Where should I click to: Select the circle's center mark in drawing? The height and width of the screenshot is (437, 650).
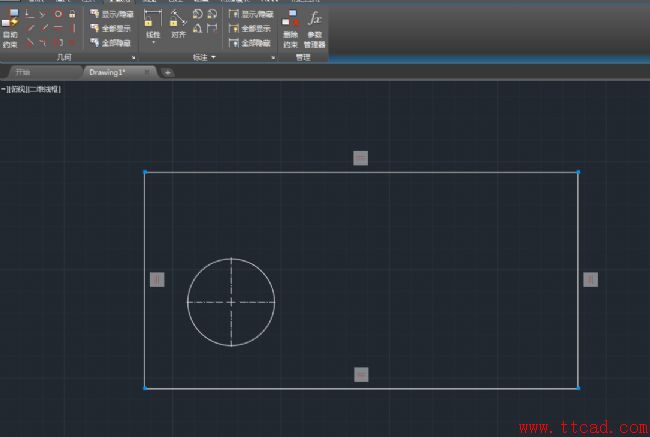coord(231,302)
